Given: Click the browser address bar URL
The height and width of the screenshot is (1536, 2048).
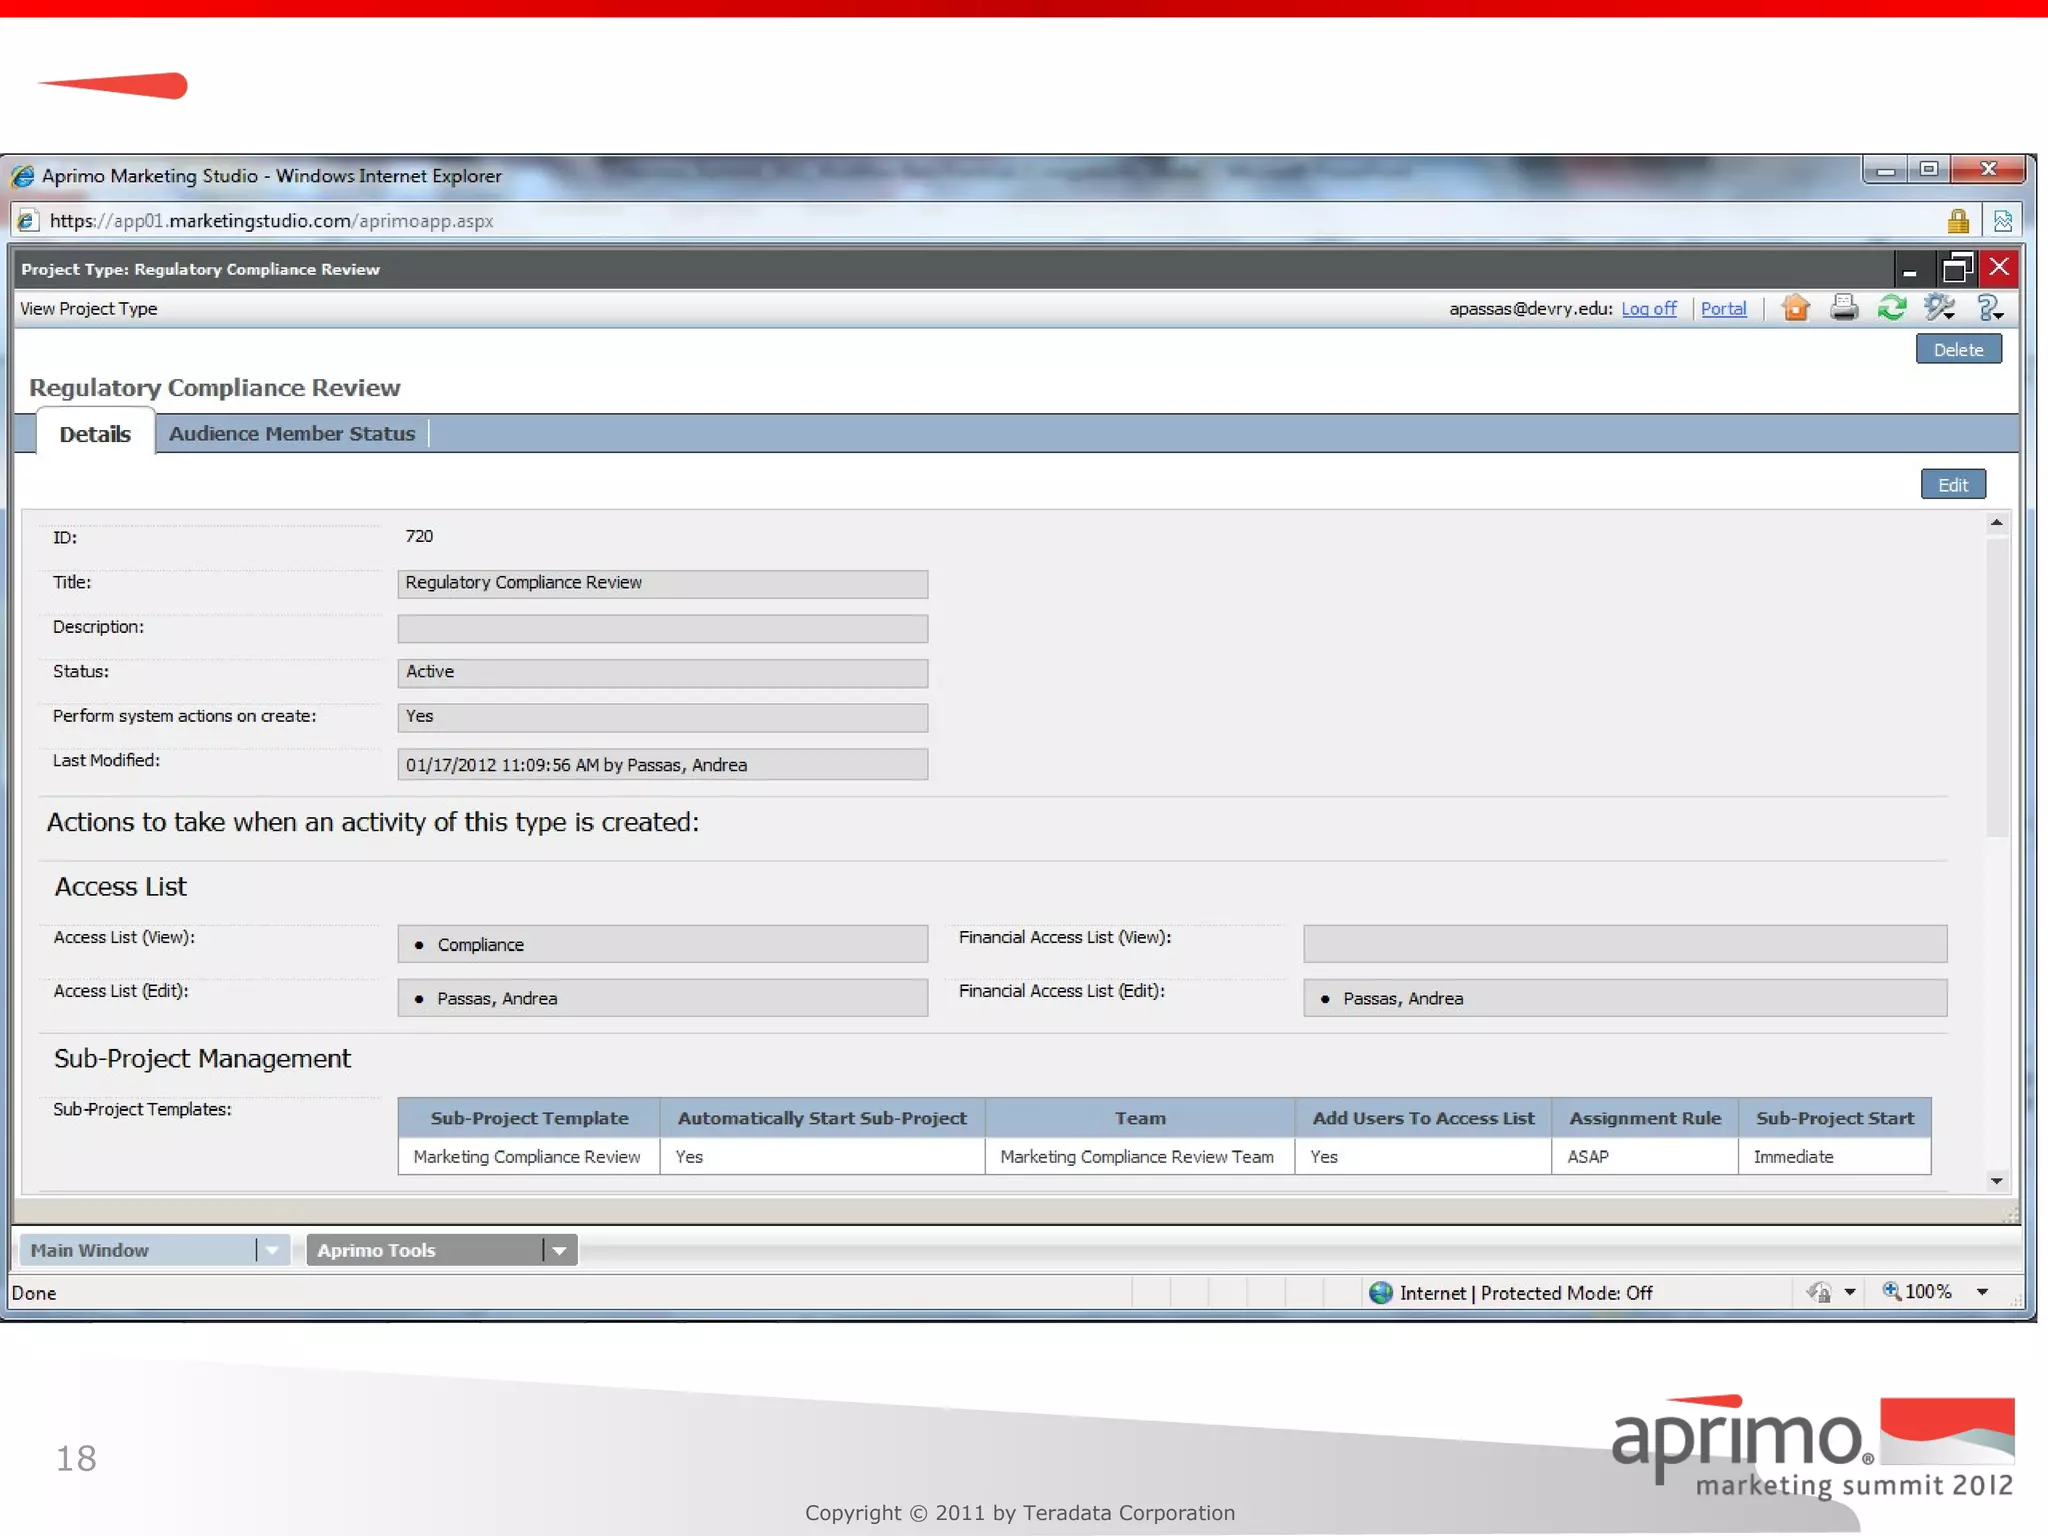Looking at the screenshot, I should [271, 221].
